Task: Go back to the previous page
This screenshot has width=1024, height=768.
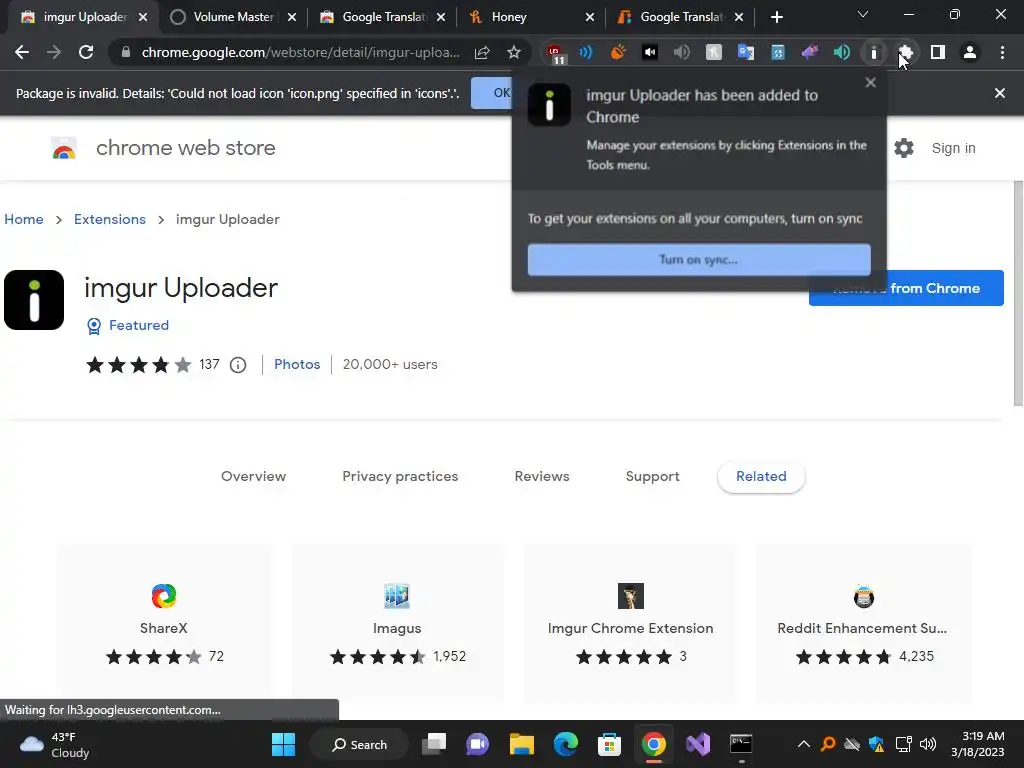Action: 22,52
